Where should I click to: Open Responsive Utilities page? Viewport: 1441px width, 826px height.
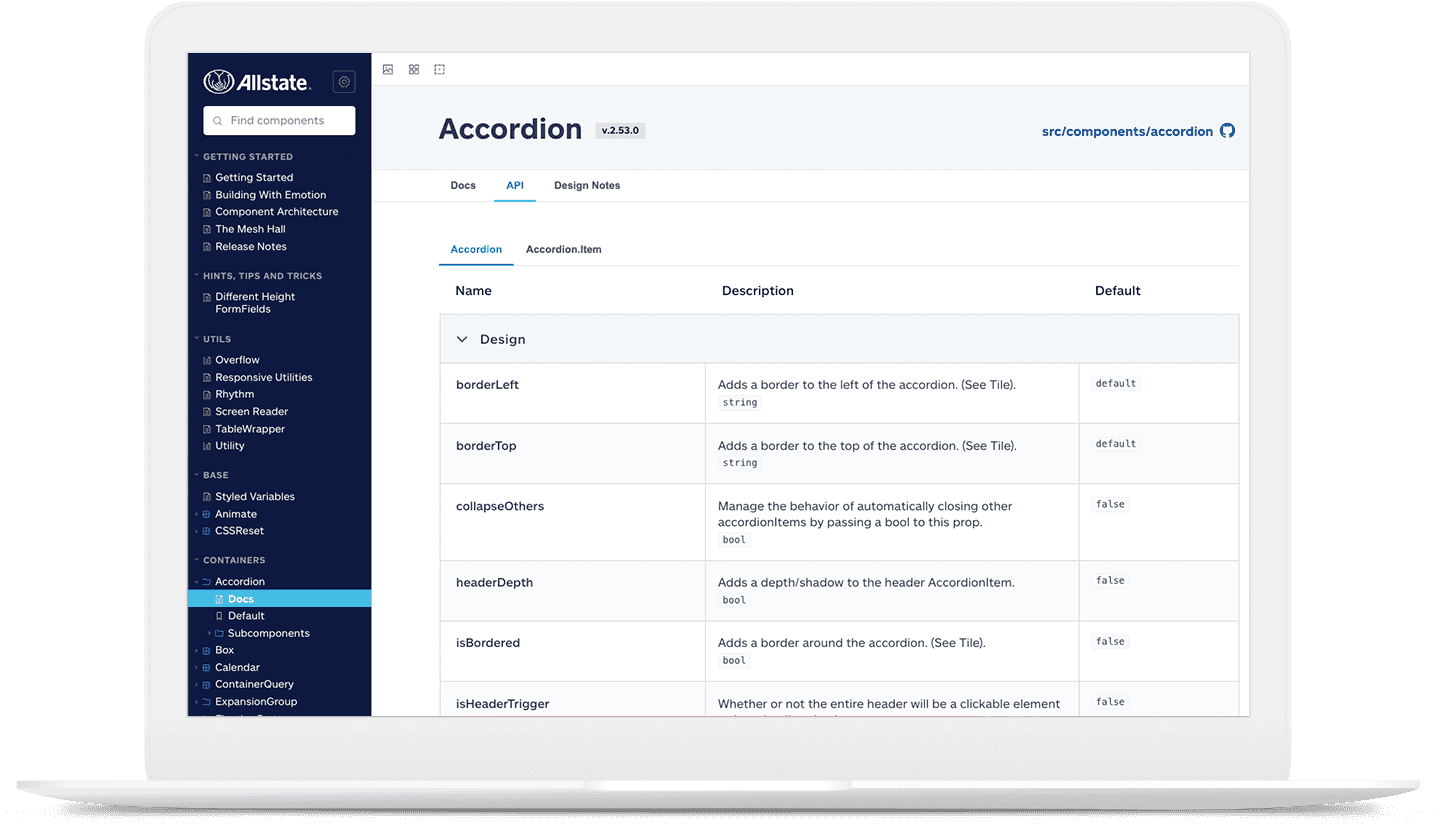click(x=264, y=377)
